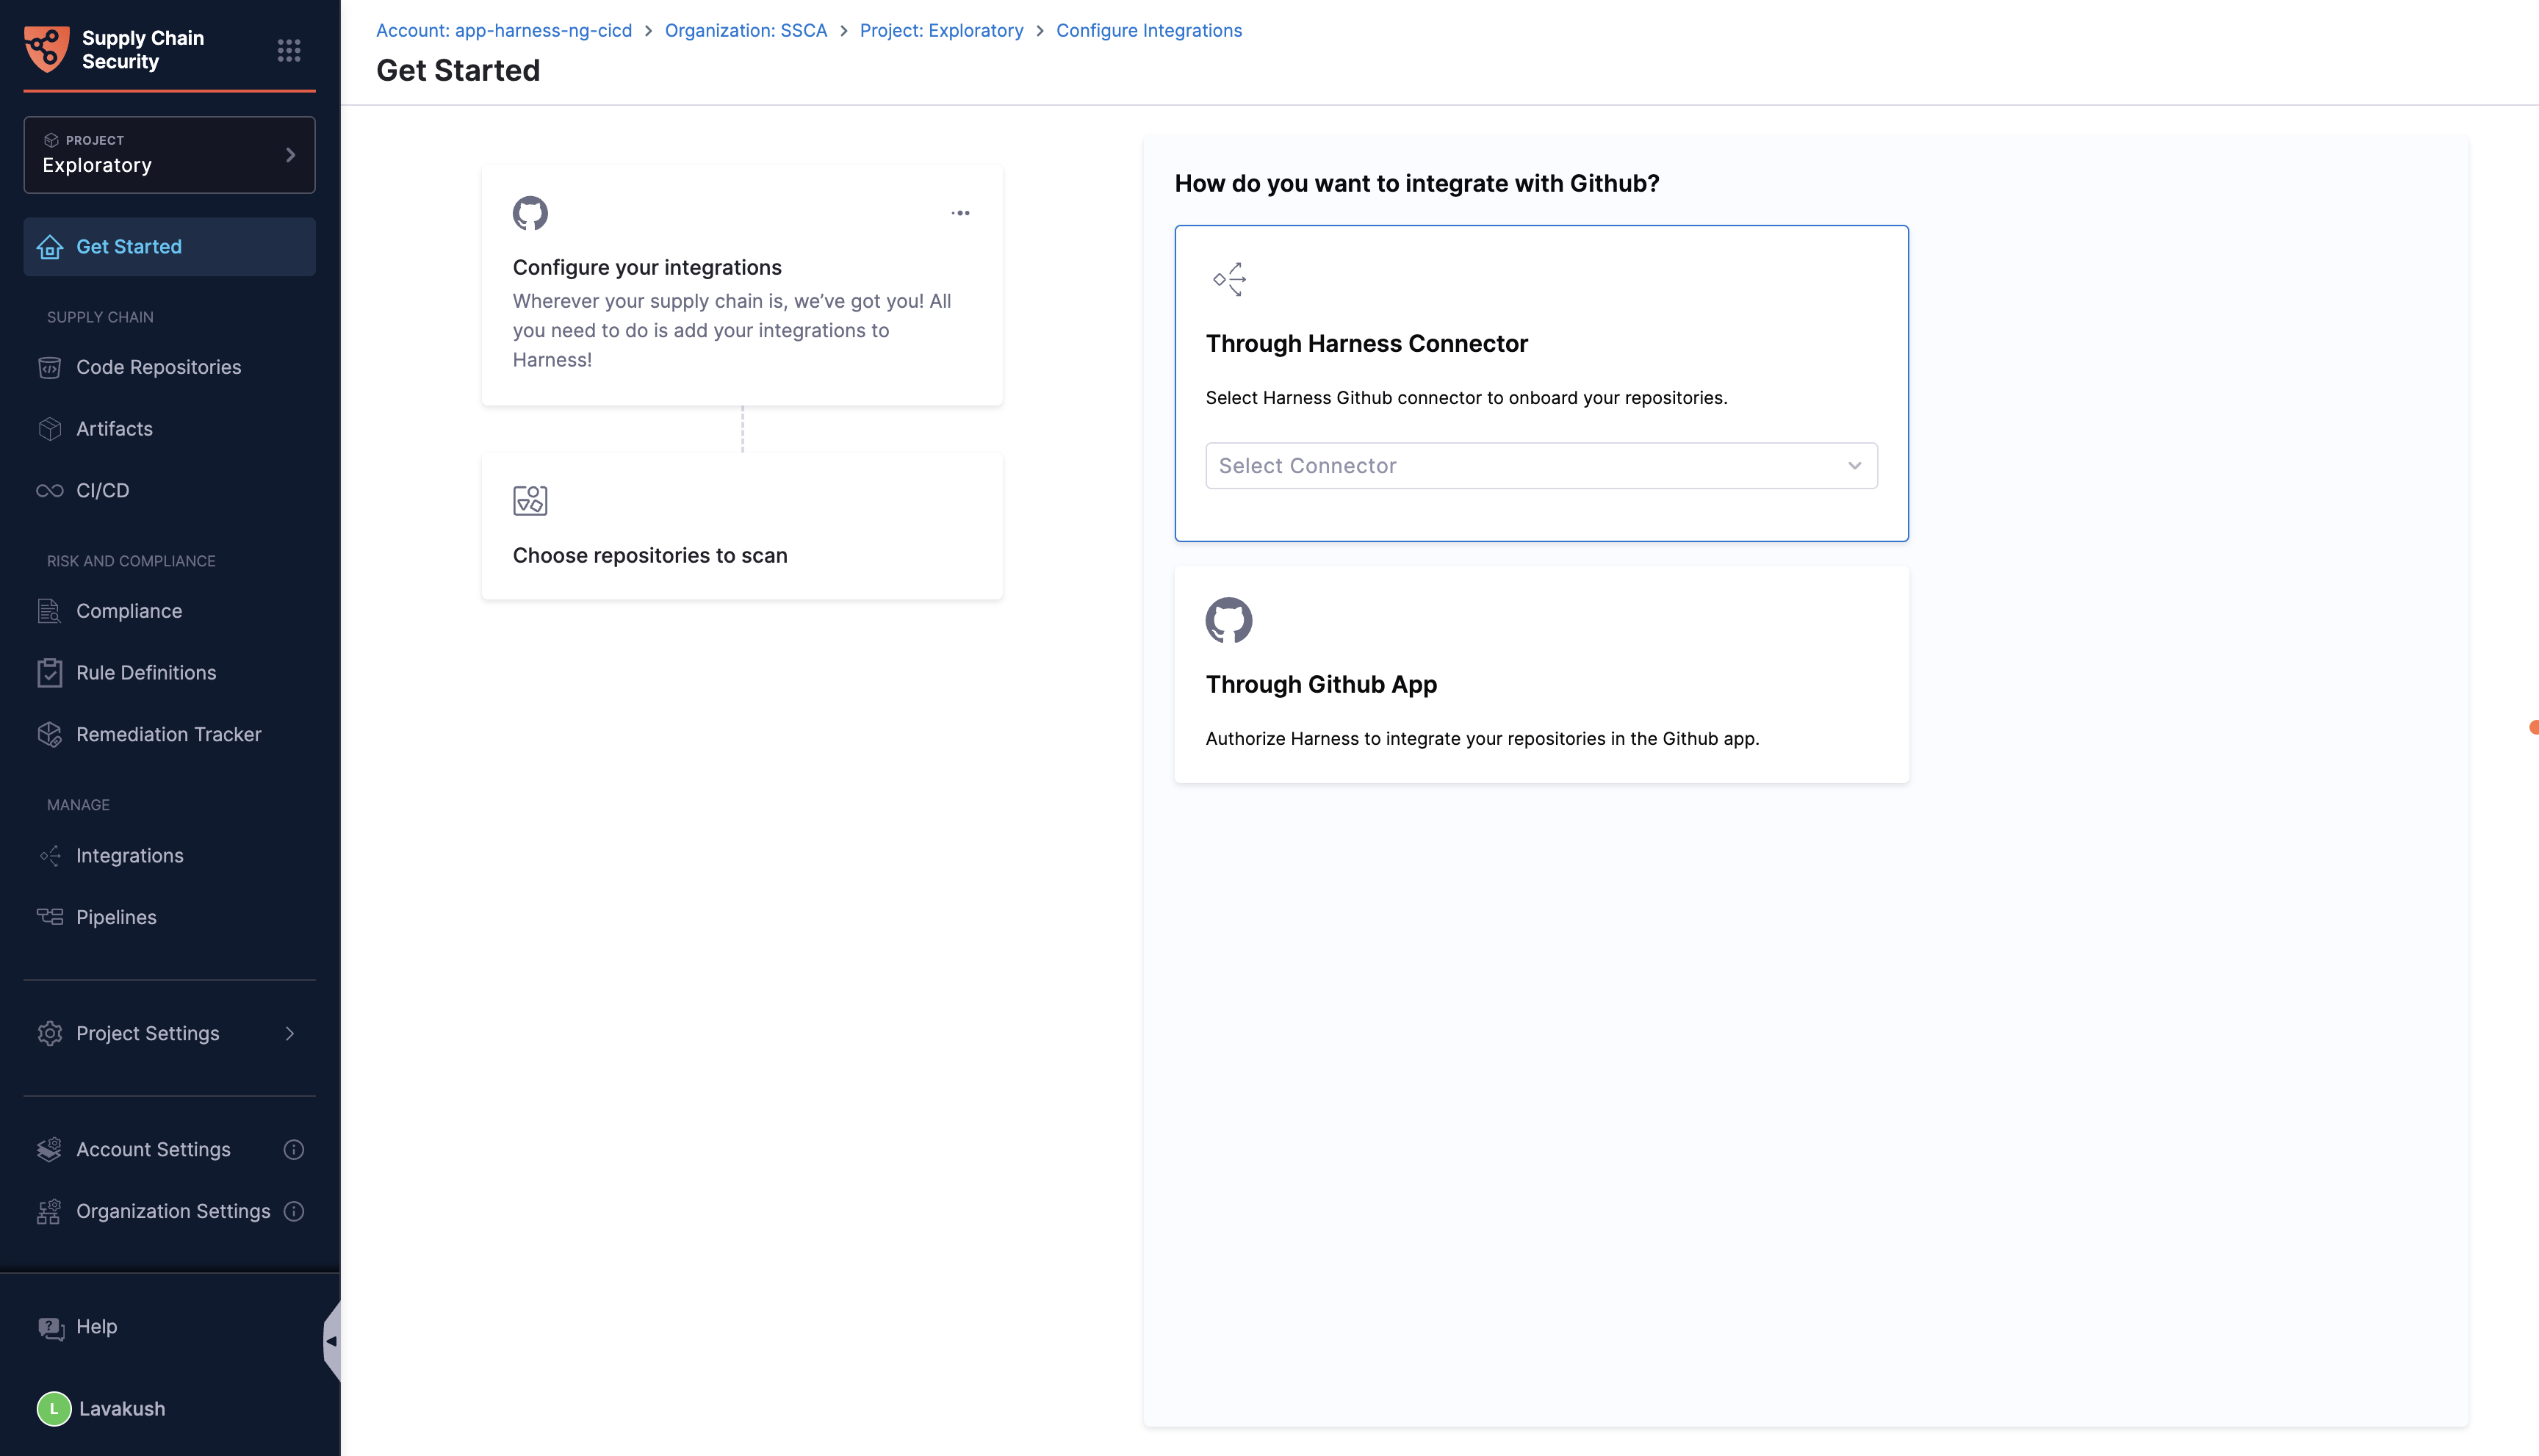Click the Organization: SSCA breadcrumb
The height and width of the screenshot is (1456, 2539).
746,30
